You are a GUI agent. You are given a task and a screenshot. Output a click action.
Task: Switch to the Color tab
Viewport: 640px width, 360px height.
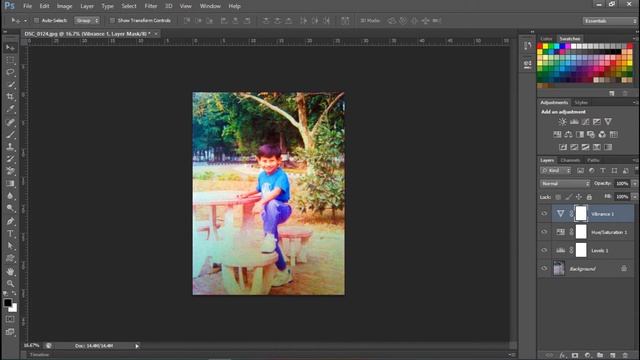tap(546, 39)
